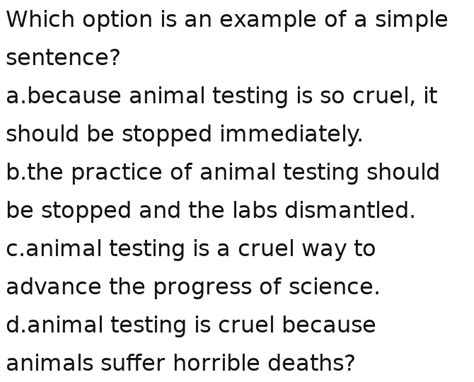Image resolution: width=474 pixels, height=382 pixels.
Task: Select answer option d about horrible deaths
Action: 191,344
